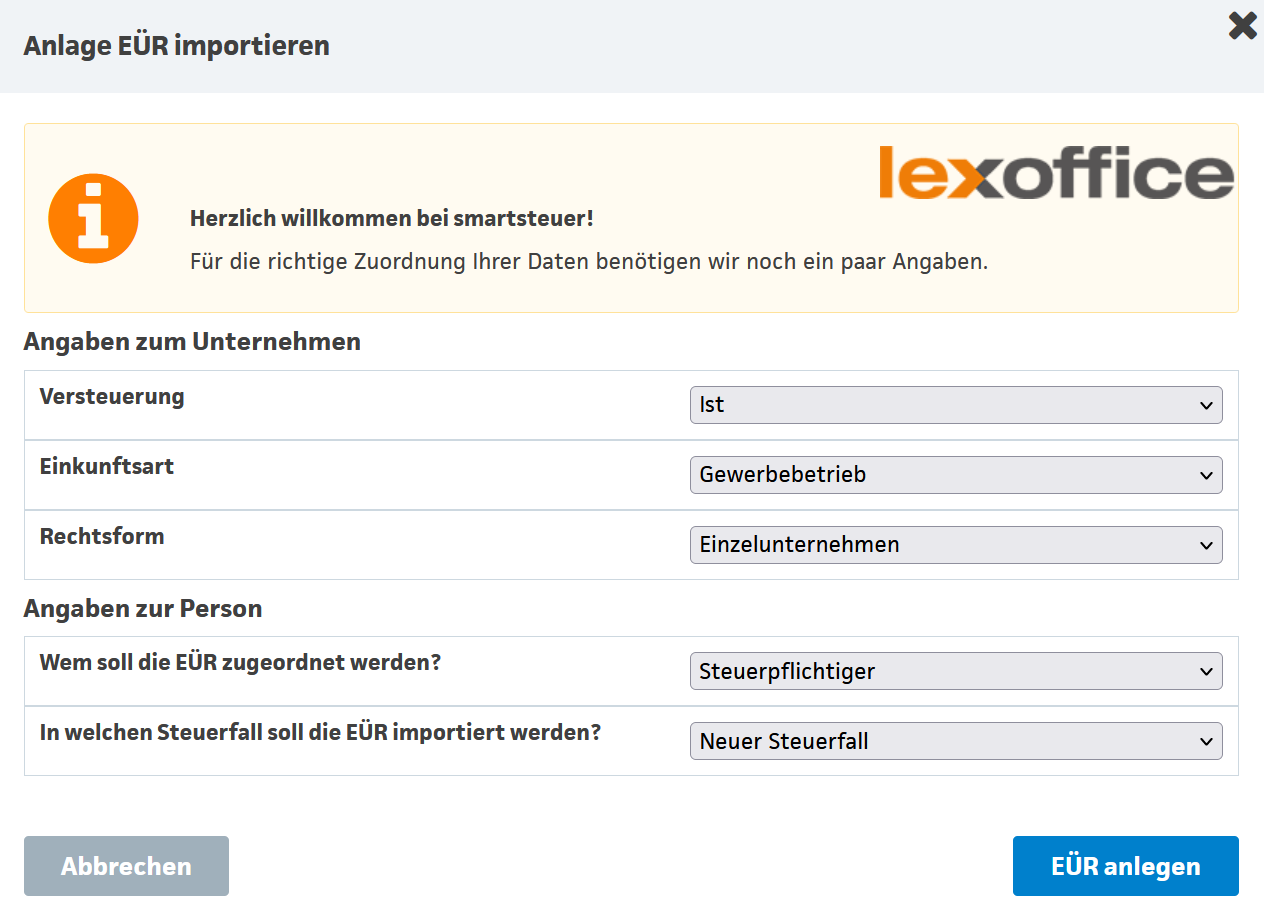
Task: Click the Anlage EÜR importieren dialog title
Action: tap(176, 46)
